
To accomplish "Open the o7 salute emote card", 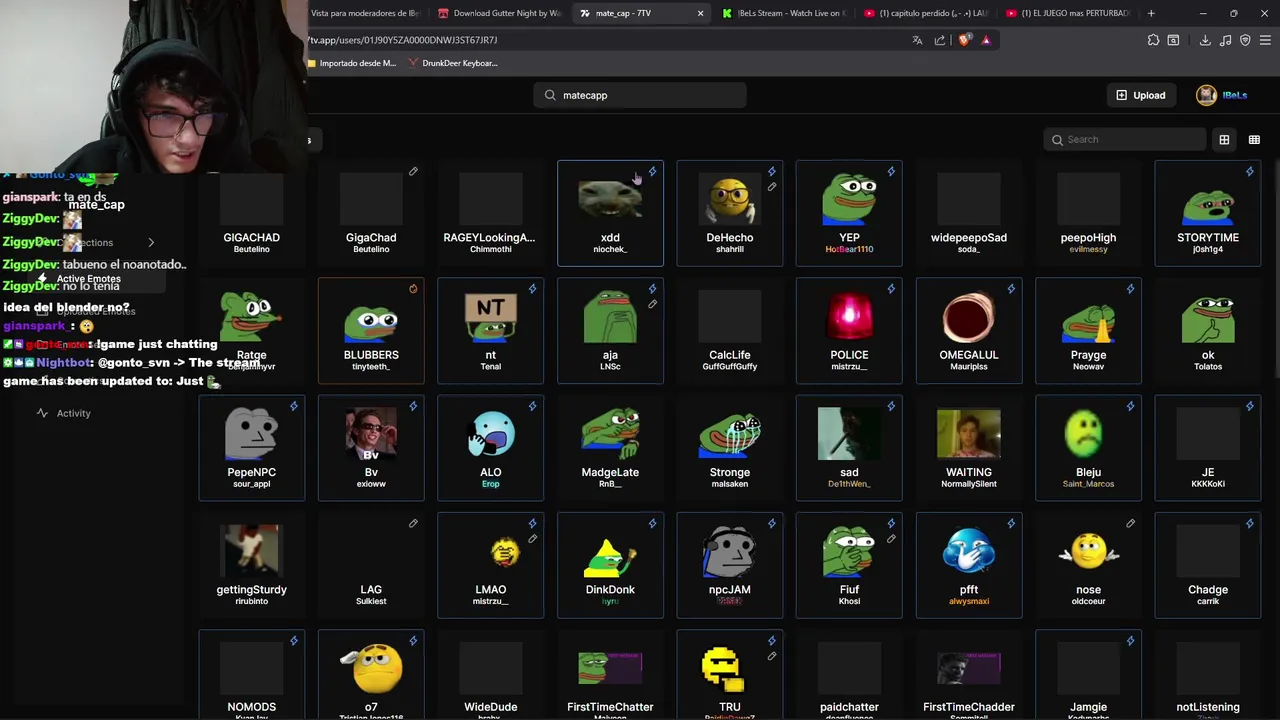I will tap(371, 674).
